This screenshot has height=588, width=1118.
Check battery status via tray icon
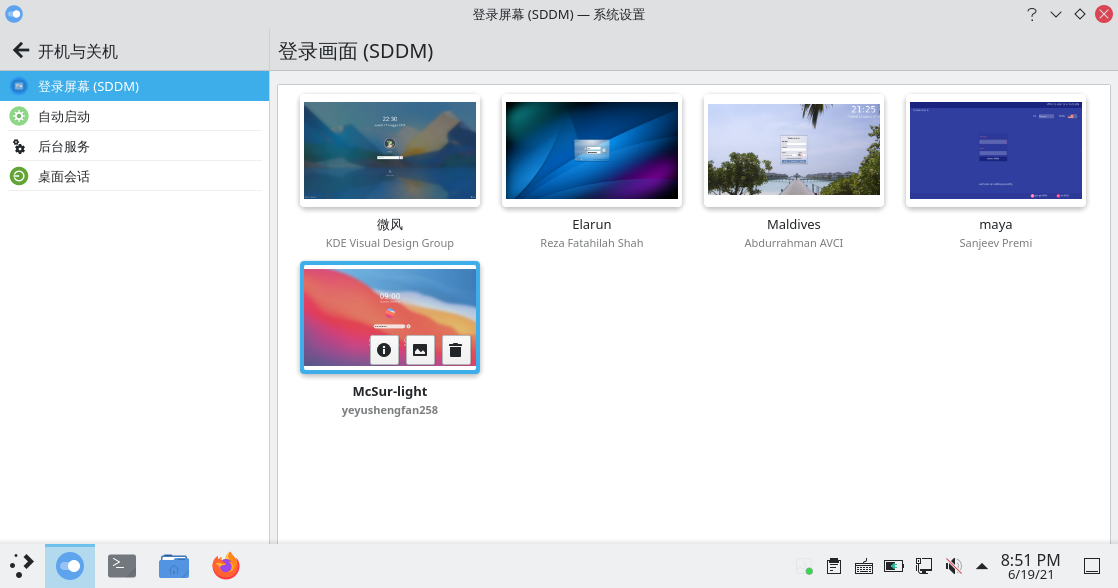[894, 565]
